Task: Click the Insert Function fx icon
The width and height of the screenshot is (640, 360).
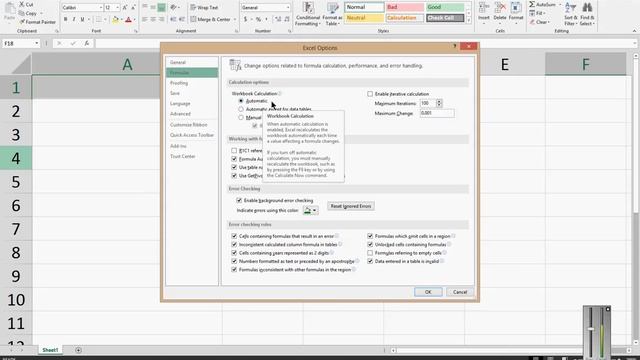Action: [87, 43]
